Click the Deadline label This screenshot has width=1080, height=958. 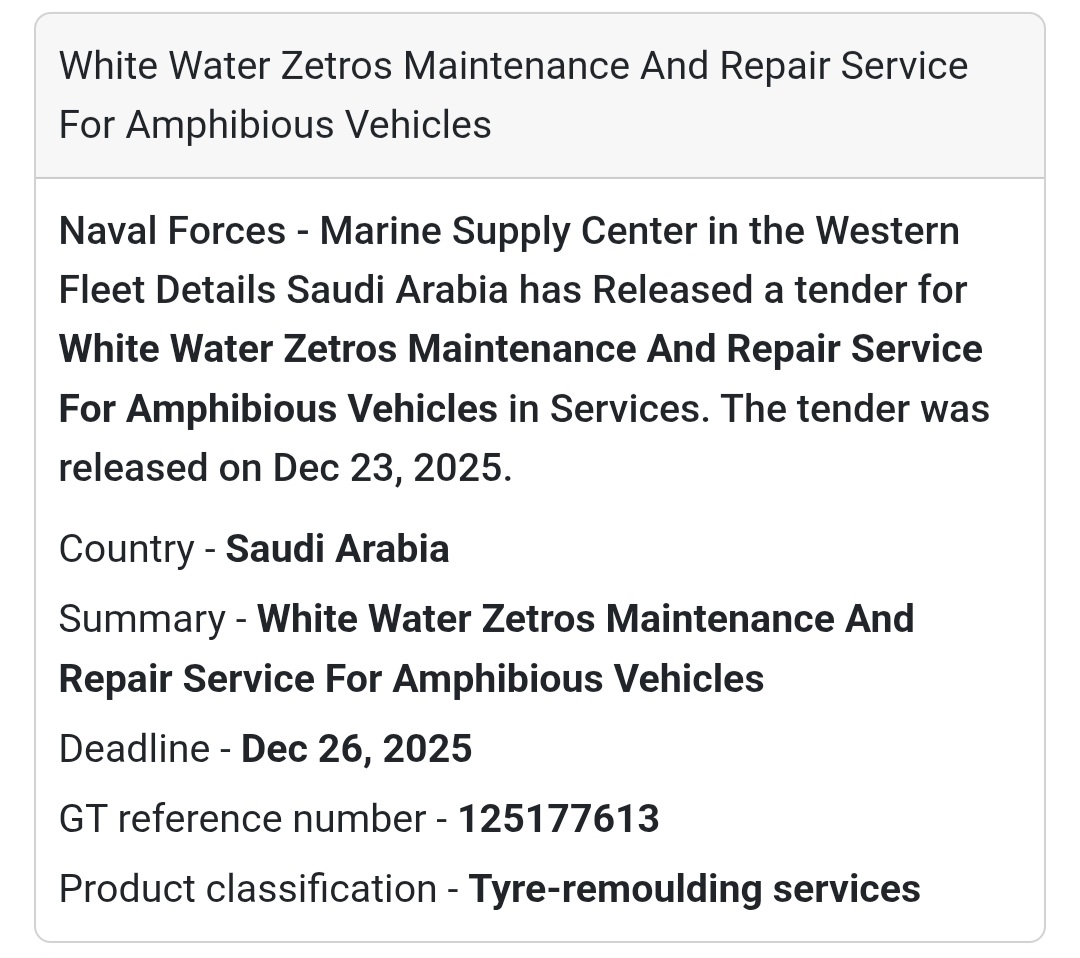point(134,749)
